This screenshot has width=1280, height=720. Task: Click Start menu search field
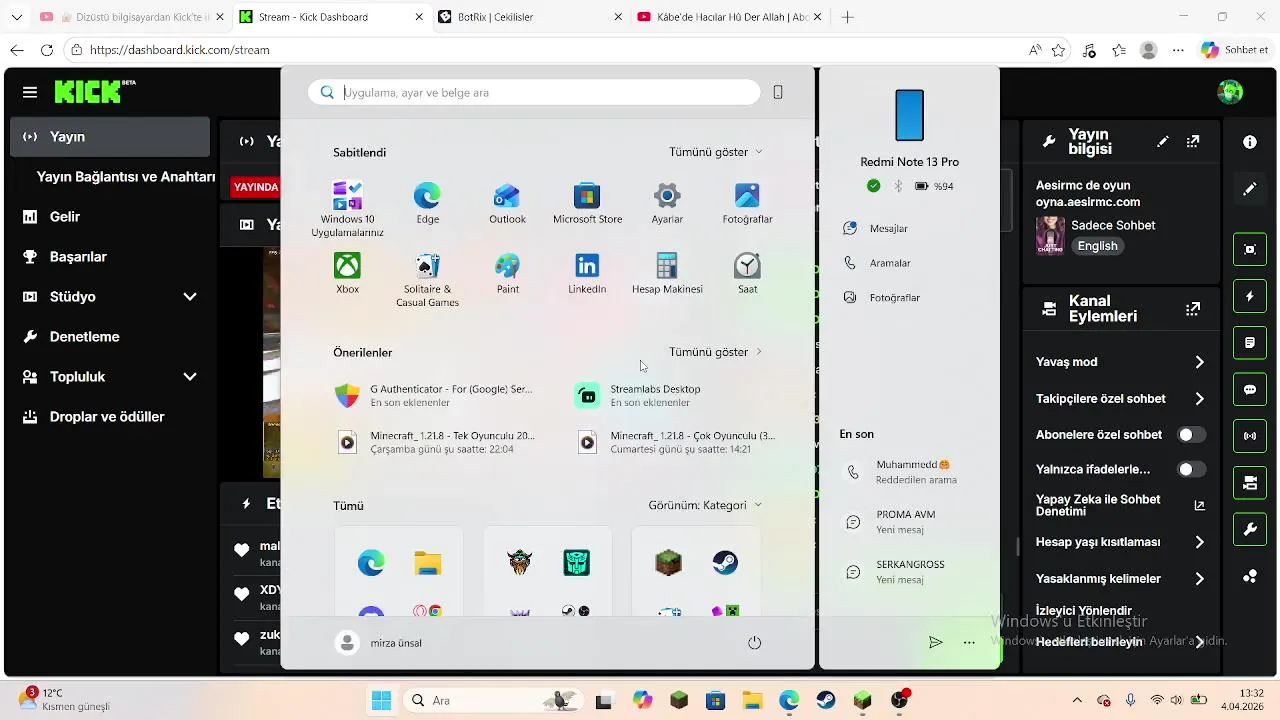coord(534,92)
